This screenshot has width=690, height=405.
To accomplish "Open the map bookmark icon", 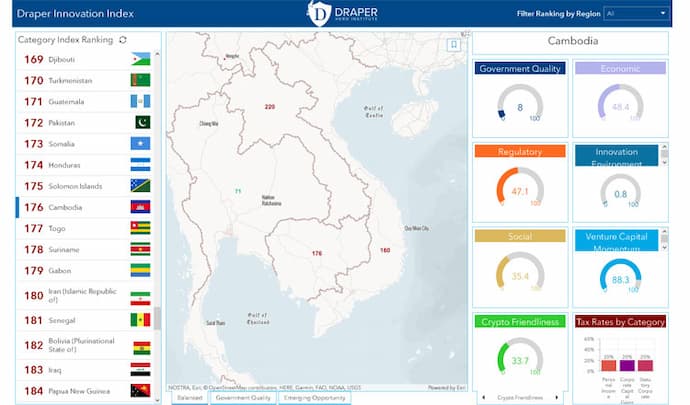I will click(454, 44).
